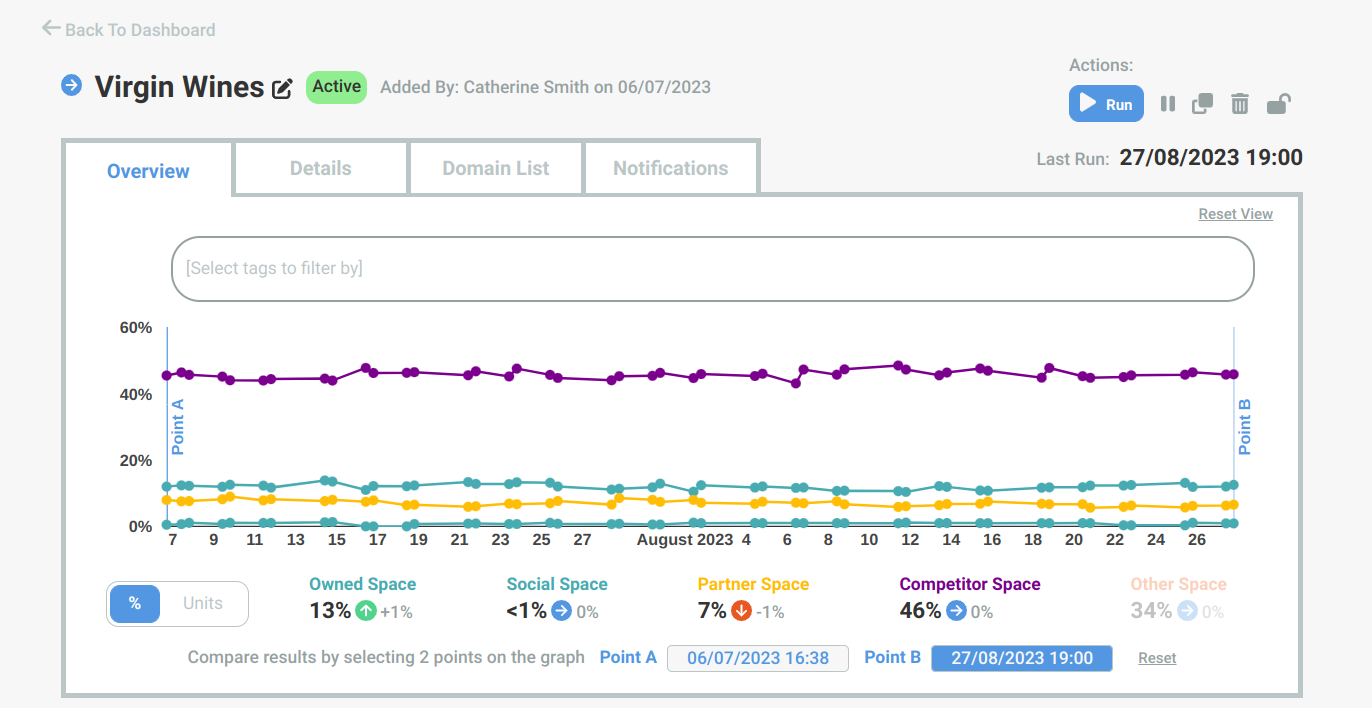Viewport: 1372px width, 708px height.
Task: Click the Last Run timestamp 27/08/2023 19:00
Action: tap(1211, 157)
